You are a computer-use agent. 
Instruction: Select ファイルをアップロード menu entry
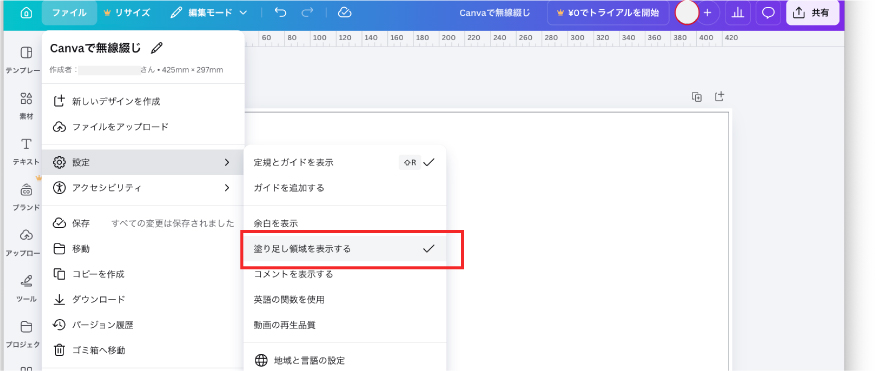click(143, 127)
